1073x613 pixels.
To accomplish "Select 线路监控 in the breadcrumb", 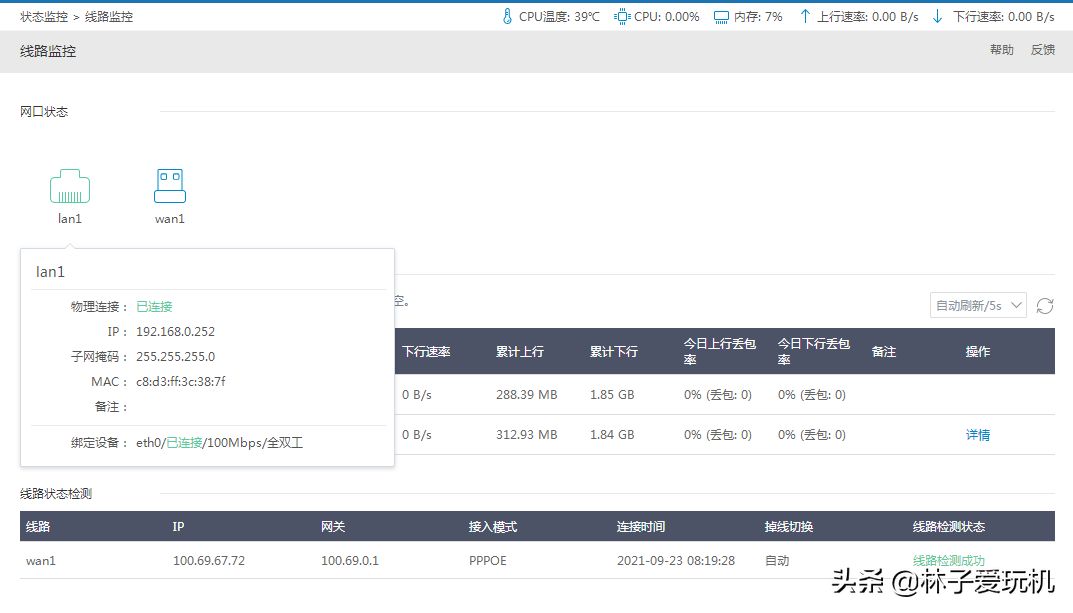I will click(x=109, y=17).
